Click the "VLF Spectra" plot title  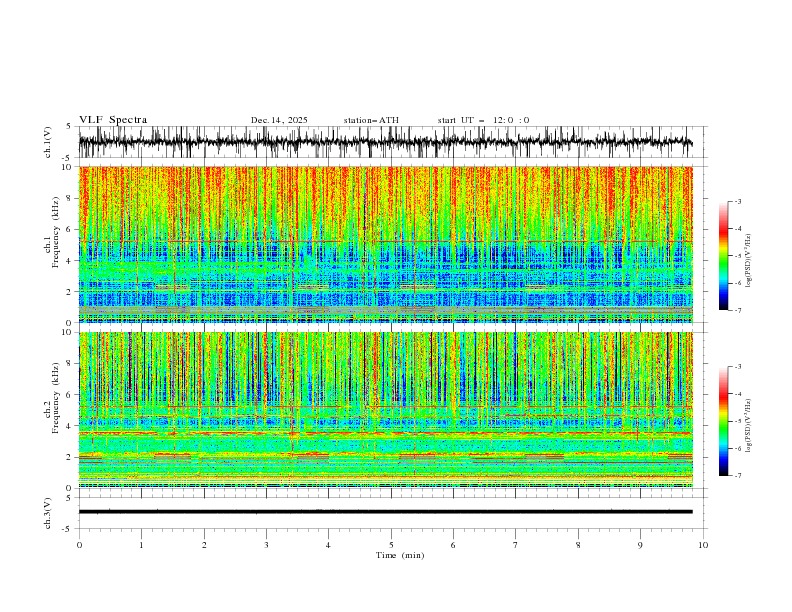click(113, 120)
